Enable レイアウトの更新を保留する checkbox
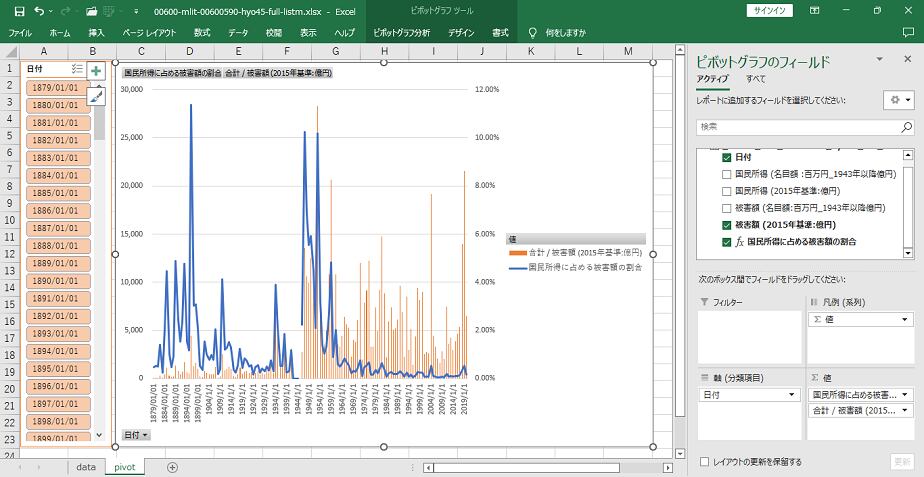 click(706, 462)
